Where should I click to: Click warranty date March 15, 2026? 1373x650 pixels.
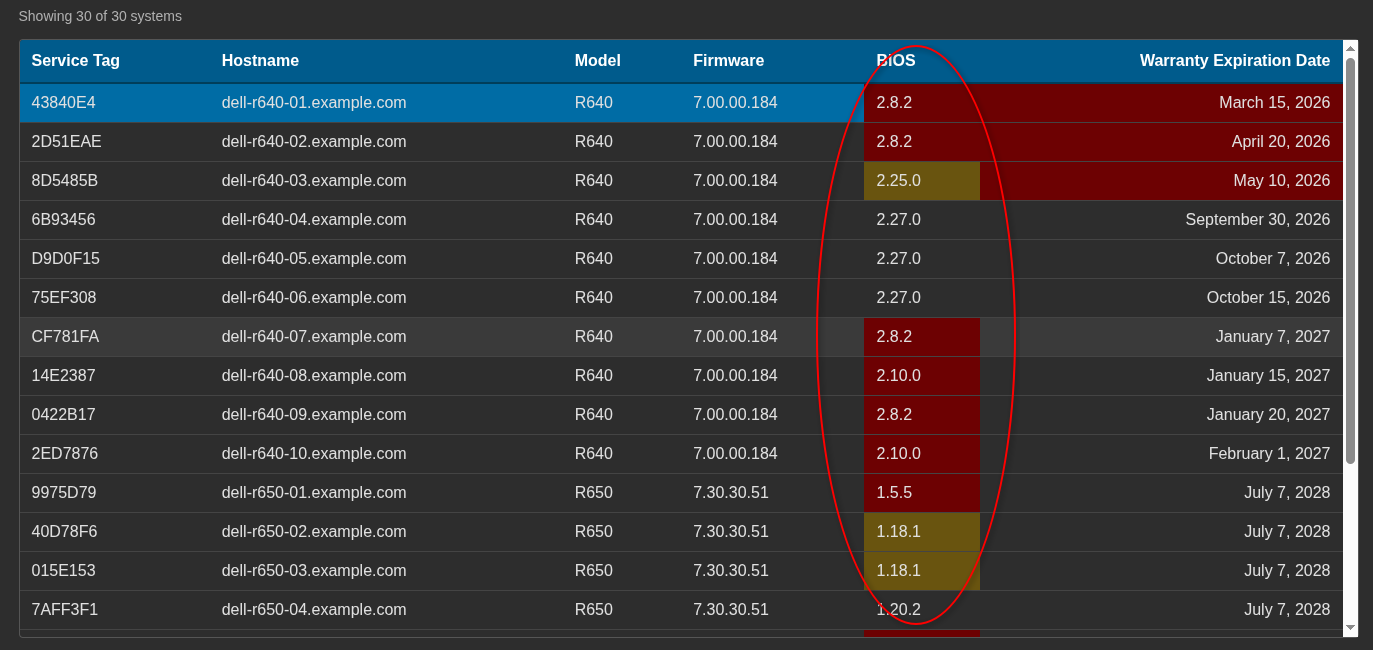tap(1275, 103)
